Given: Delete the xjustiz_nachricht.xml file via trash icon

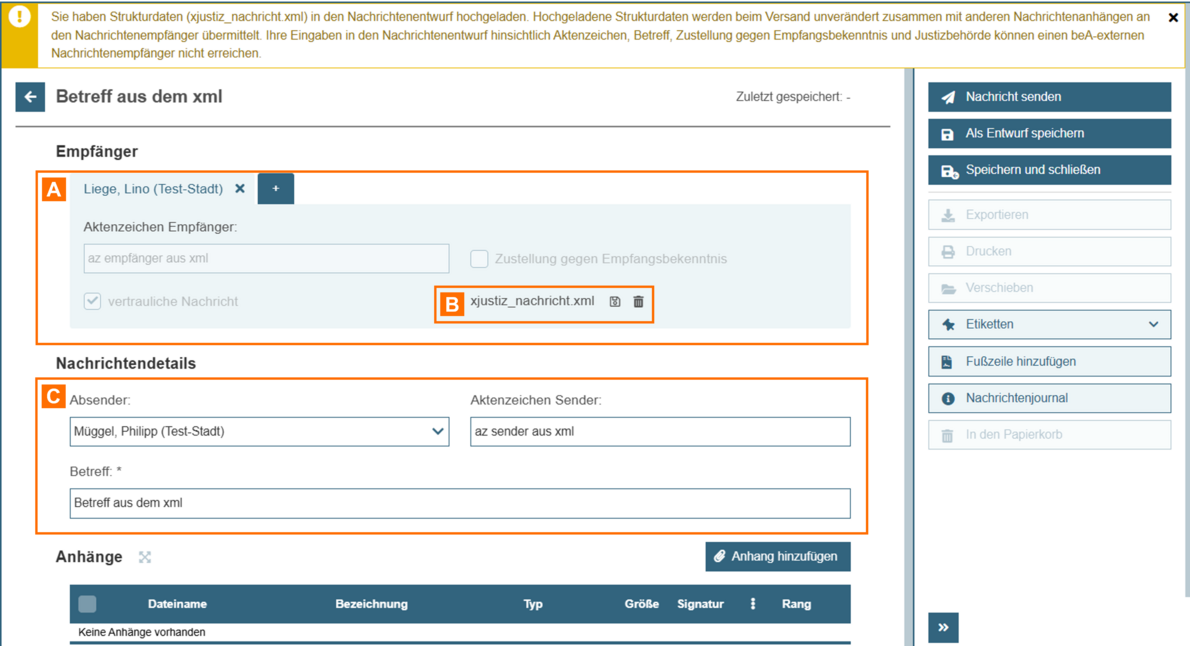Looking at the screenshot, I should [x=638, y=301].
